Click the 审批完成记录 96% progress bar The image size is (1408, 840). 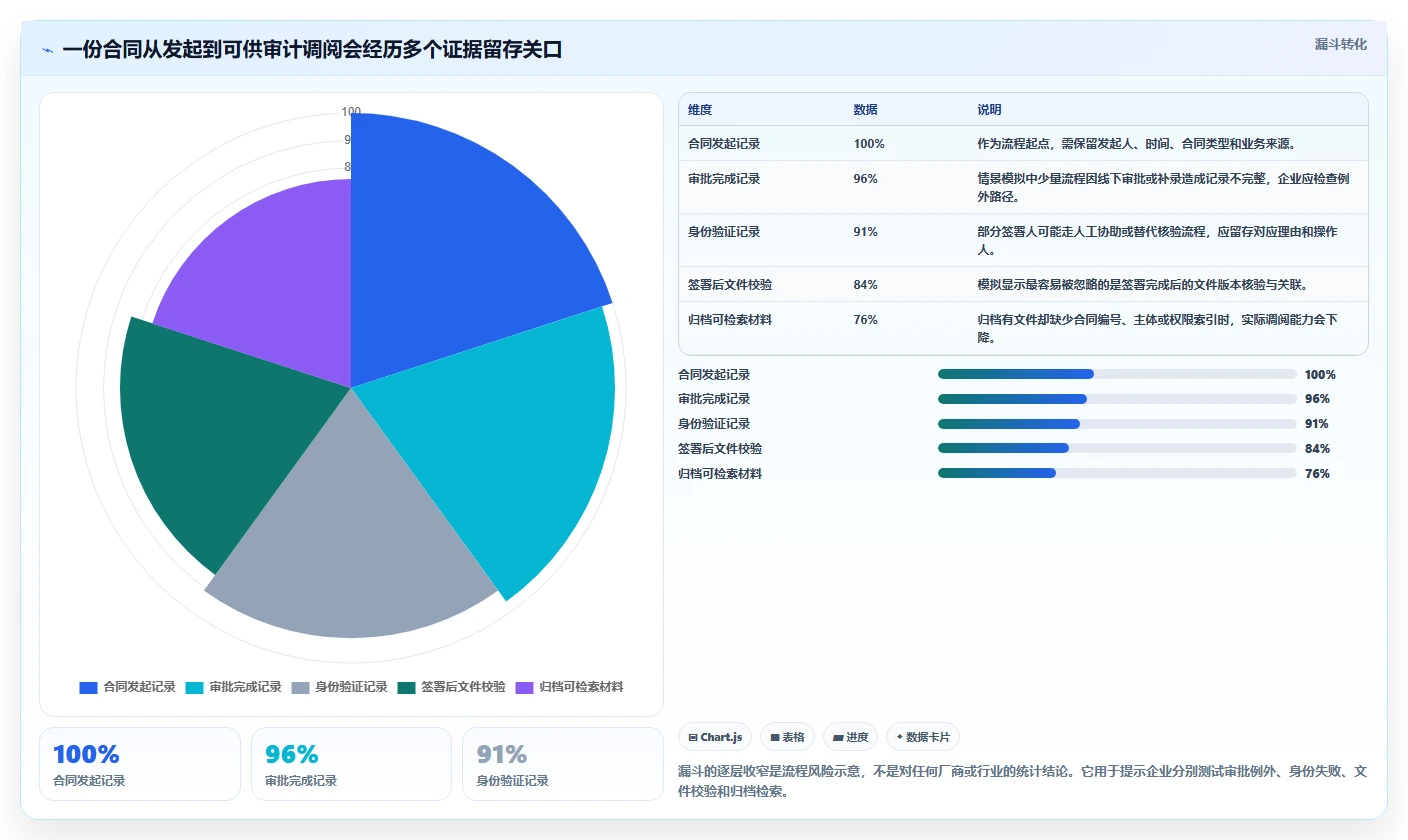pyautogui.click(x=1117, y=399)
